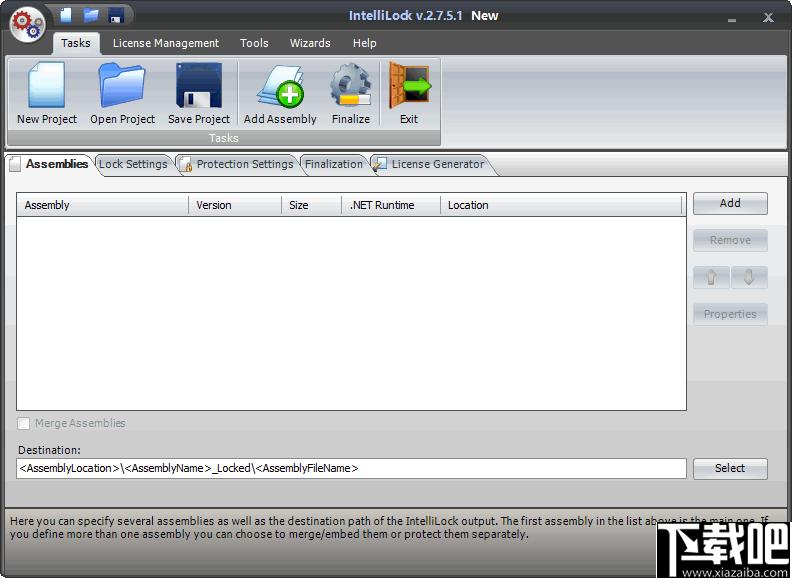Run Finalize from the ribbon
Image resolution: width=792 pixels, height=578 pixels.
click(x=351, y=93)
